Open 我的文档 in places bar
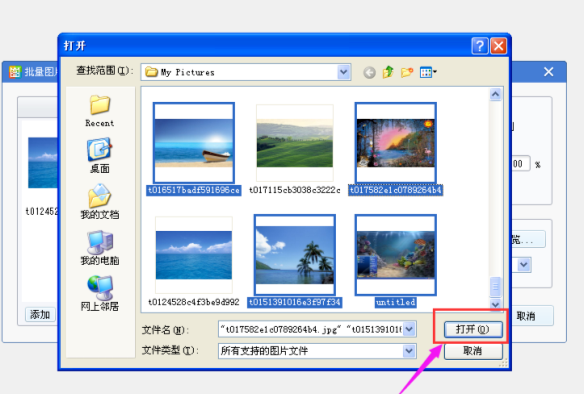 pyautogui.click(x=100, y=201)
